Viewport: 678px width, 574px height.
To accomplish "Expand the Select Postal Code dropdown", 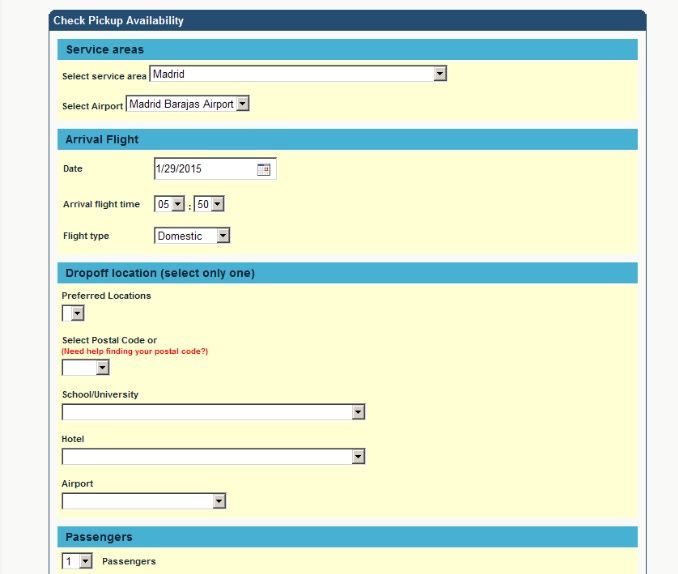I will [x=86, y=368].
